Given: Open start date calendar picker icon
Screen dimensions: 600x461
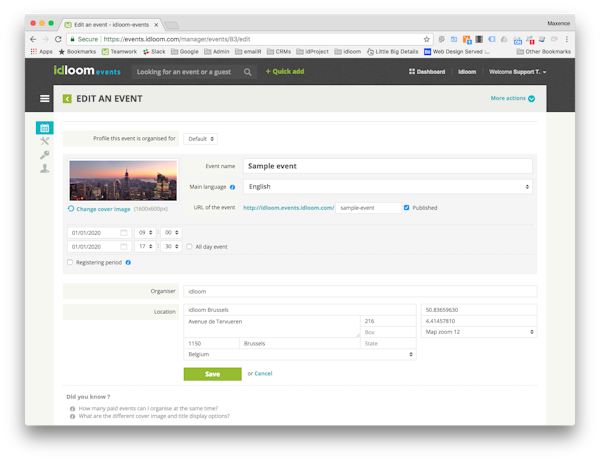Looking at the screenshot, I should (x=124, y=233).
